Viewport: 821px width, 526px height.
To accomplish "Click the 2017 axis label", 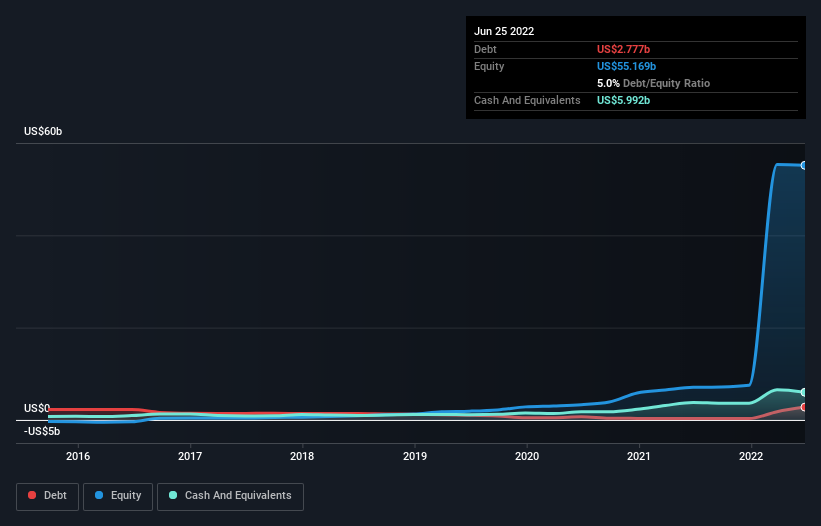I will tap(190, 456).
